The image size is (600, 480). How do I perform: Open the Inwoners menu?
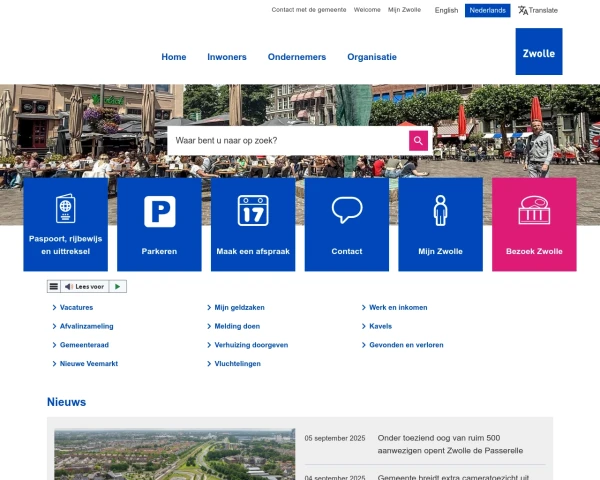227,57
